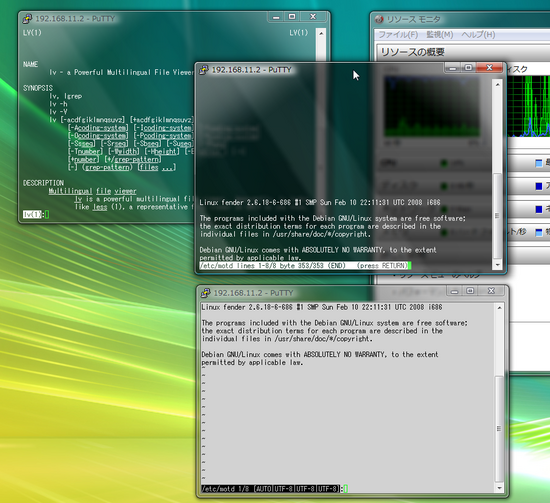Click the [+/grep-pattern] option text

(133, 159)
